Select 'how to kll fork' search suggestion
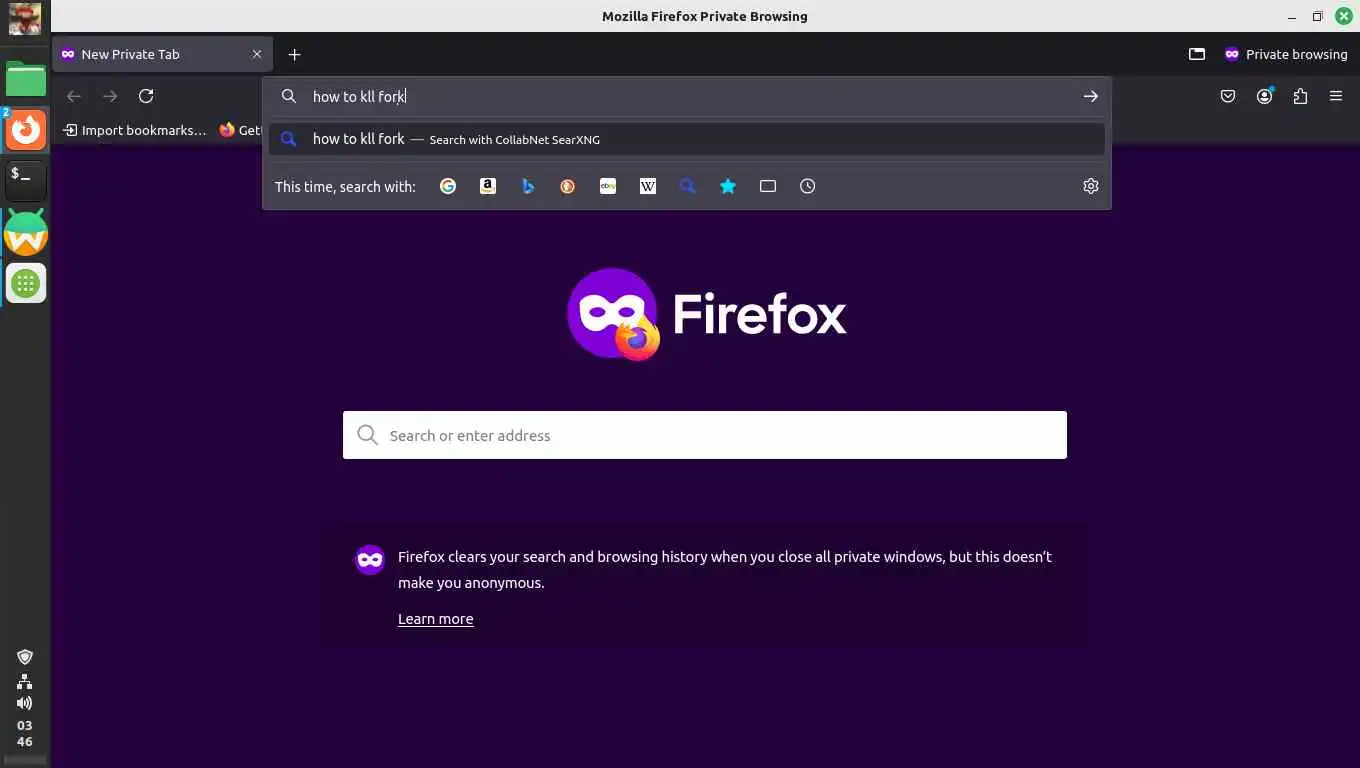Image resolution: width=1360 pixels, height=768 pixels. tap(686, 139)
